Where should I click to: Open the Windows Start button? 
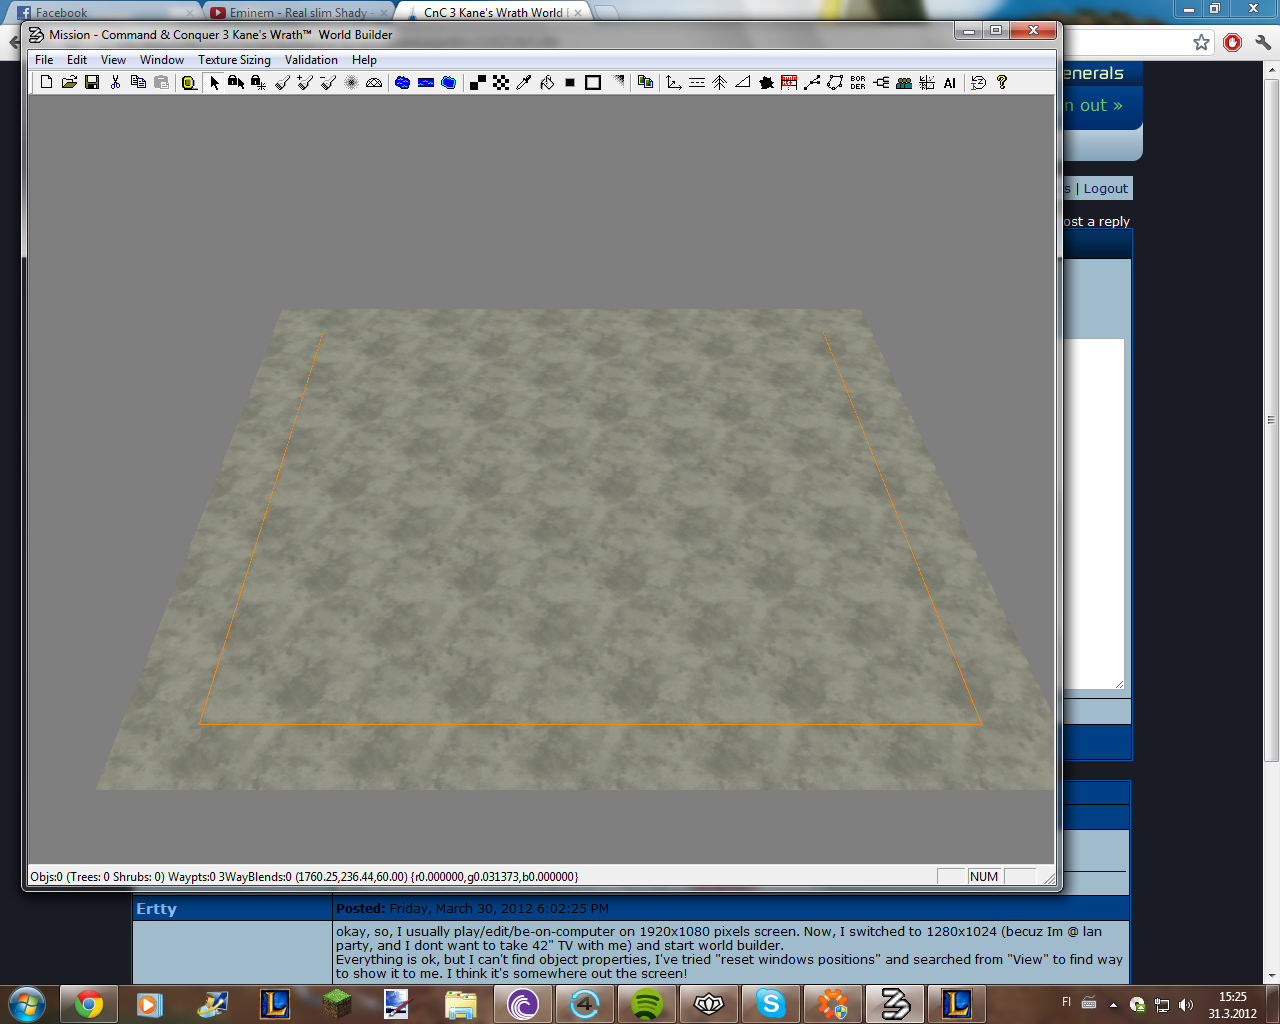(27, 1003)
